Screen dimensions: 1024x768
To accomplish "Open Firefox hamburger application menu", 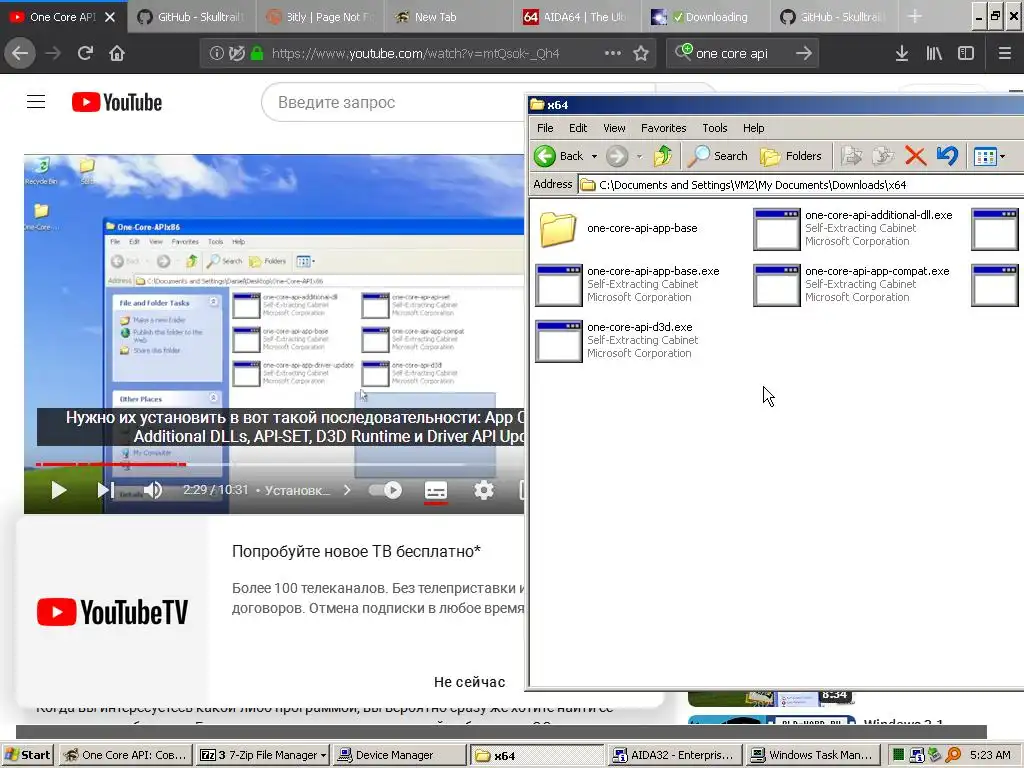I will pyautogui.click(x=1005, y=54).
